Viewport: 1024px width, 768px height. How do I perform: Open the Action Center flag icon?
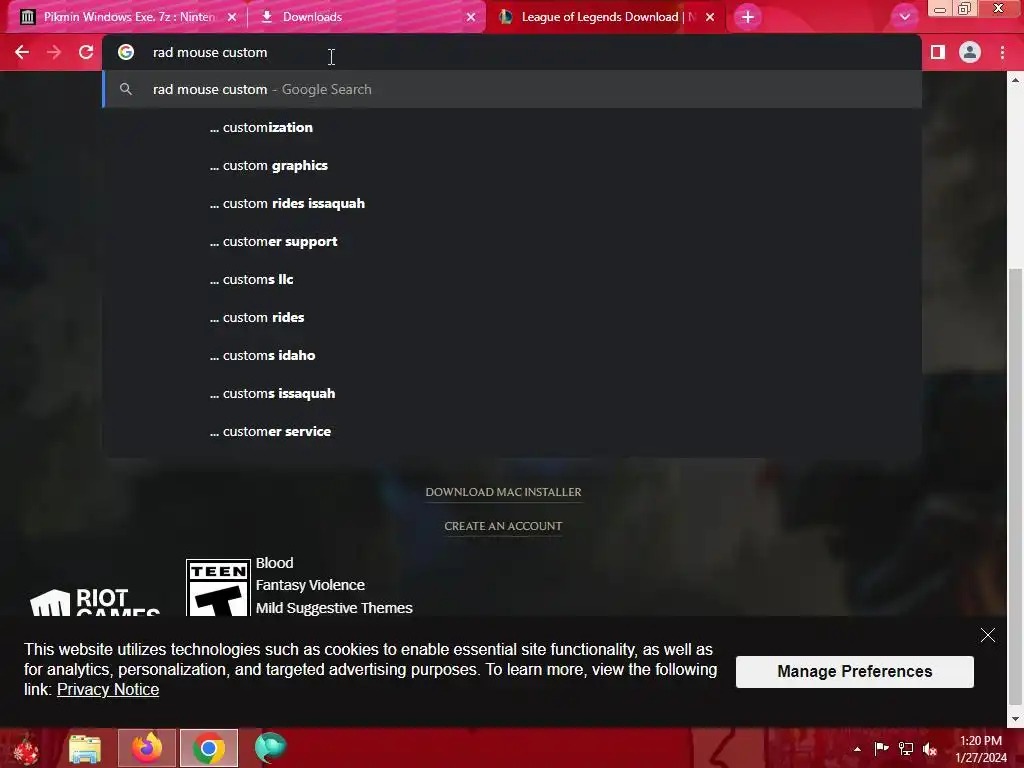pos(881,748)
